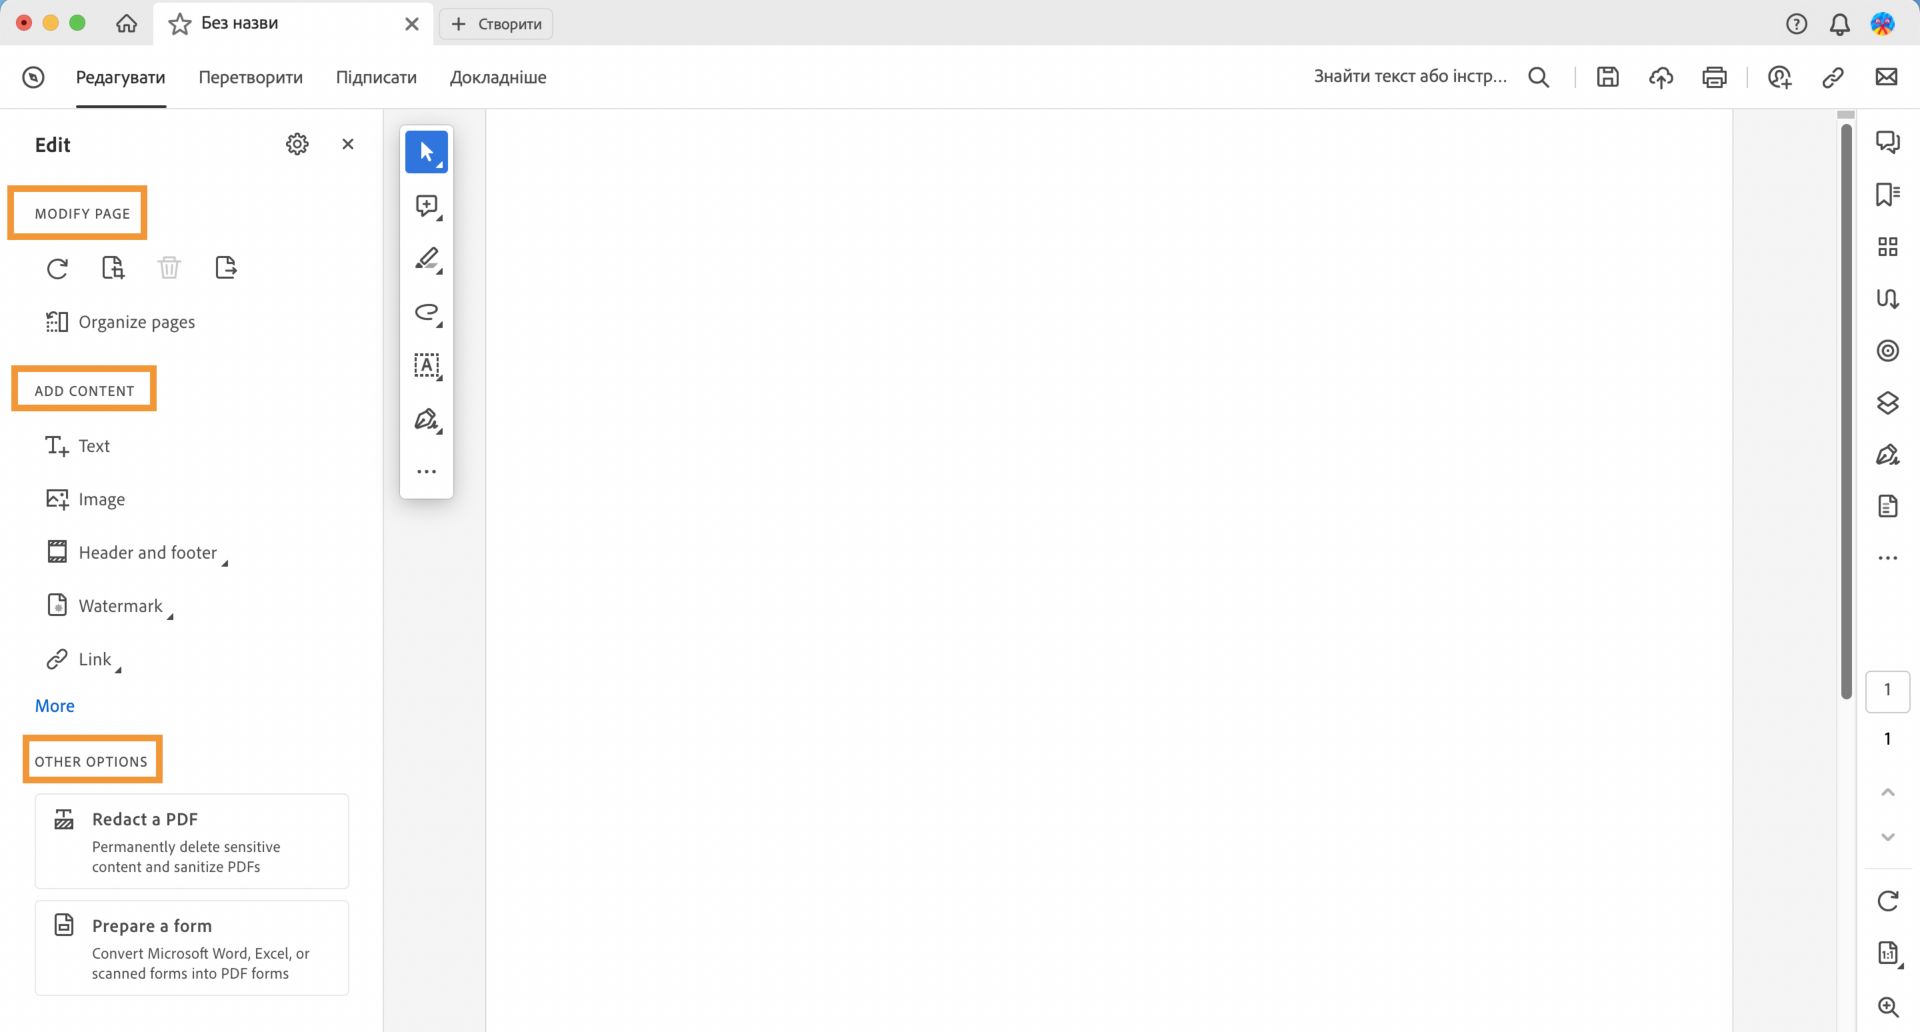Open Header and footer options
This screenshot has width=1920, height=1032.
pos(137,553)
